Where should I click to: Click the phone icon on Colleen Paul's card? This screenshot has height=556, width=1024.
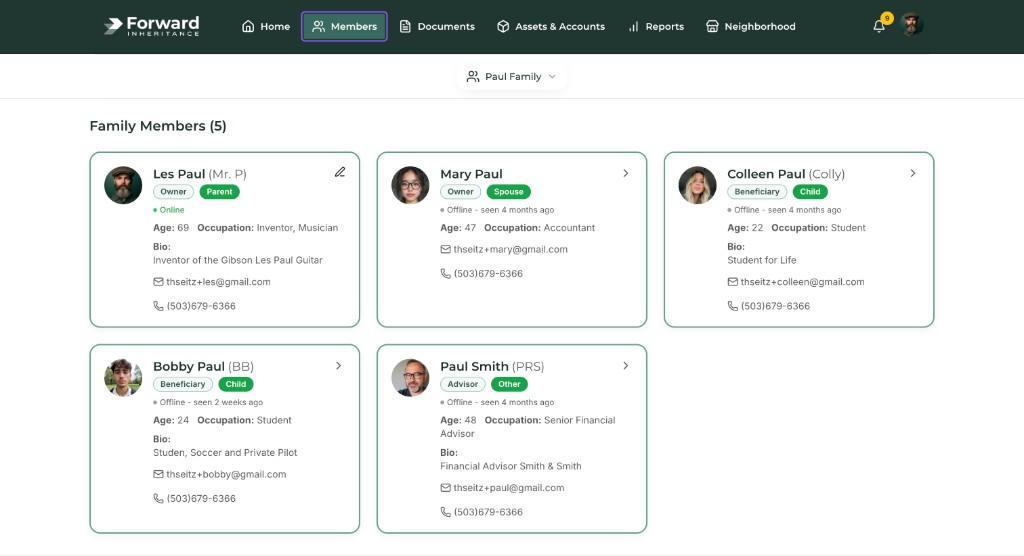(732, 306)
